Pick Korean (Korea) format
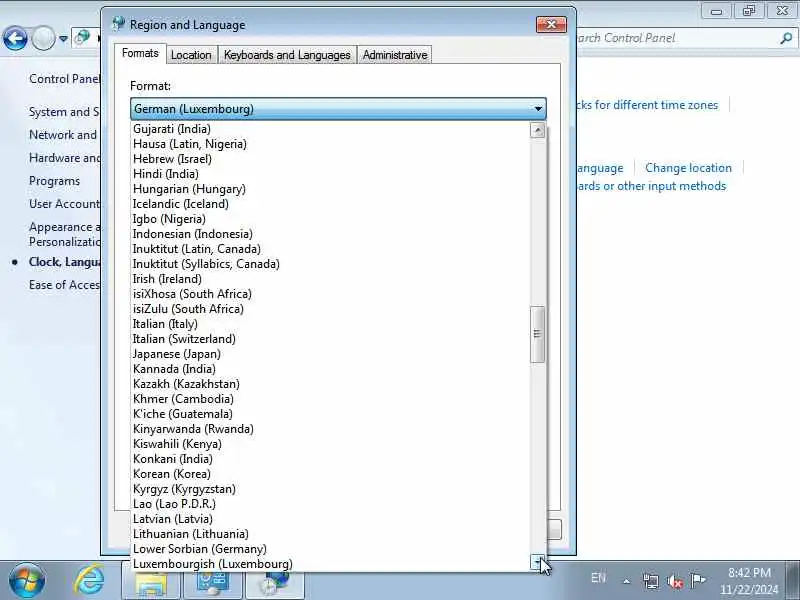800x600 pixels. click(331, 473)
